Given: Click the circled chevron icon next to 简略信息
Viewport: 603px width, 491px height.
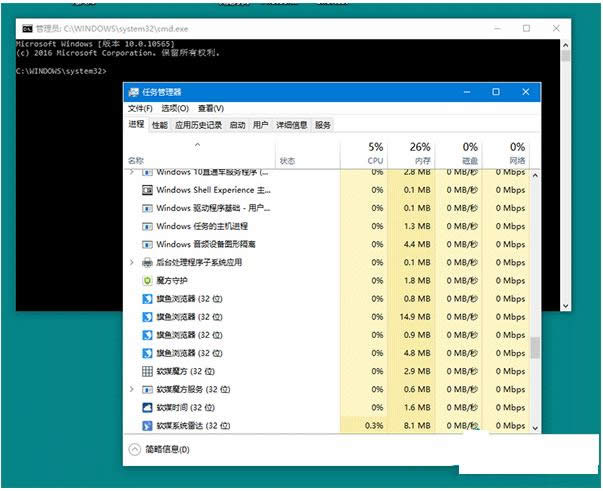Looking at the screenshot, I should [135, 449].
